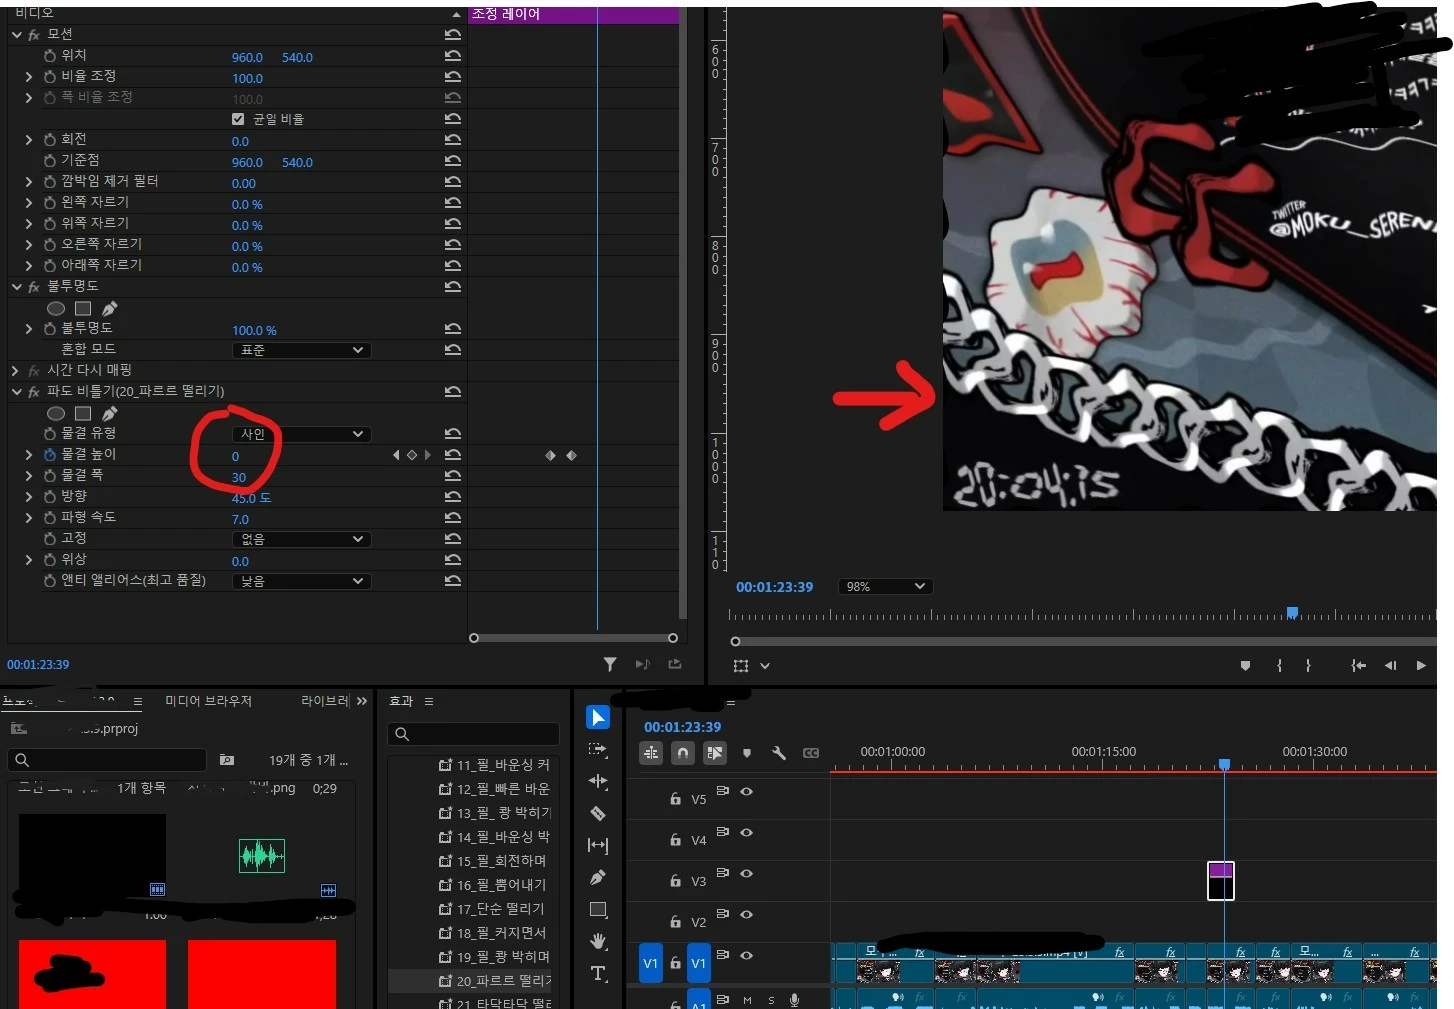Select the Hand tool

[598, 941]
